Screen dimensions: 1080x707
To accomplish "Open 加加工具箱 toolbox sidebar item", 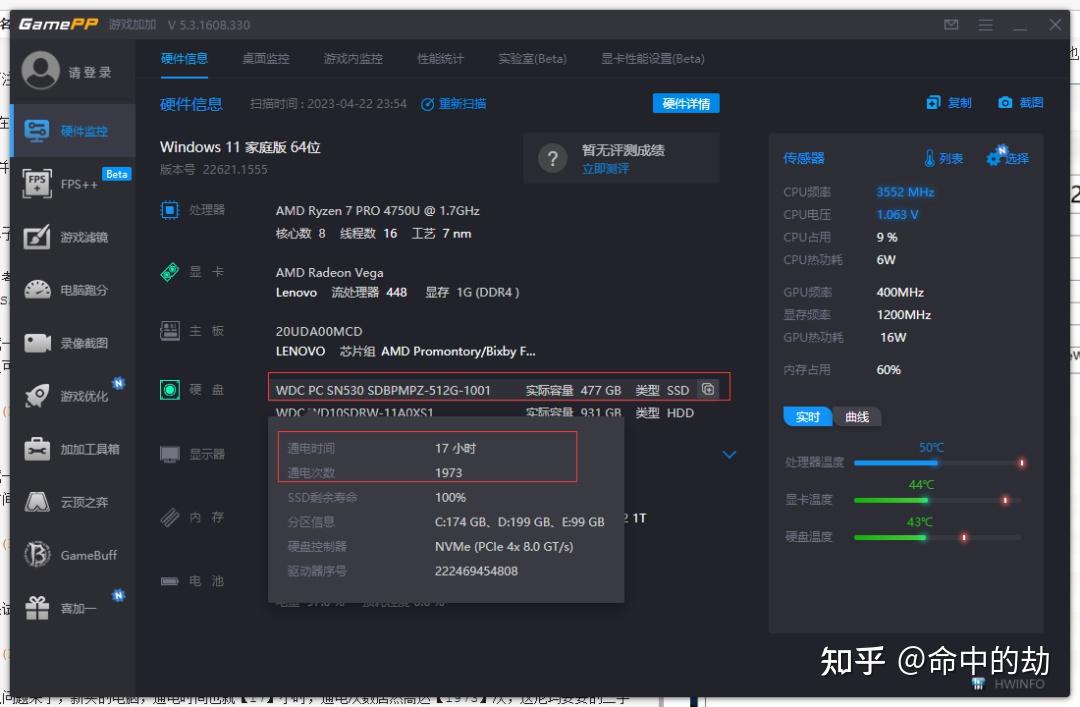I will click(73, 449).
